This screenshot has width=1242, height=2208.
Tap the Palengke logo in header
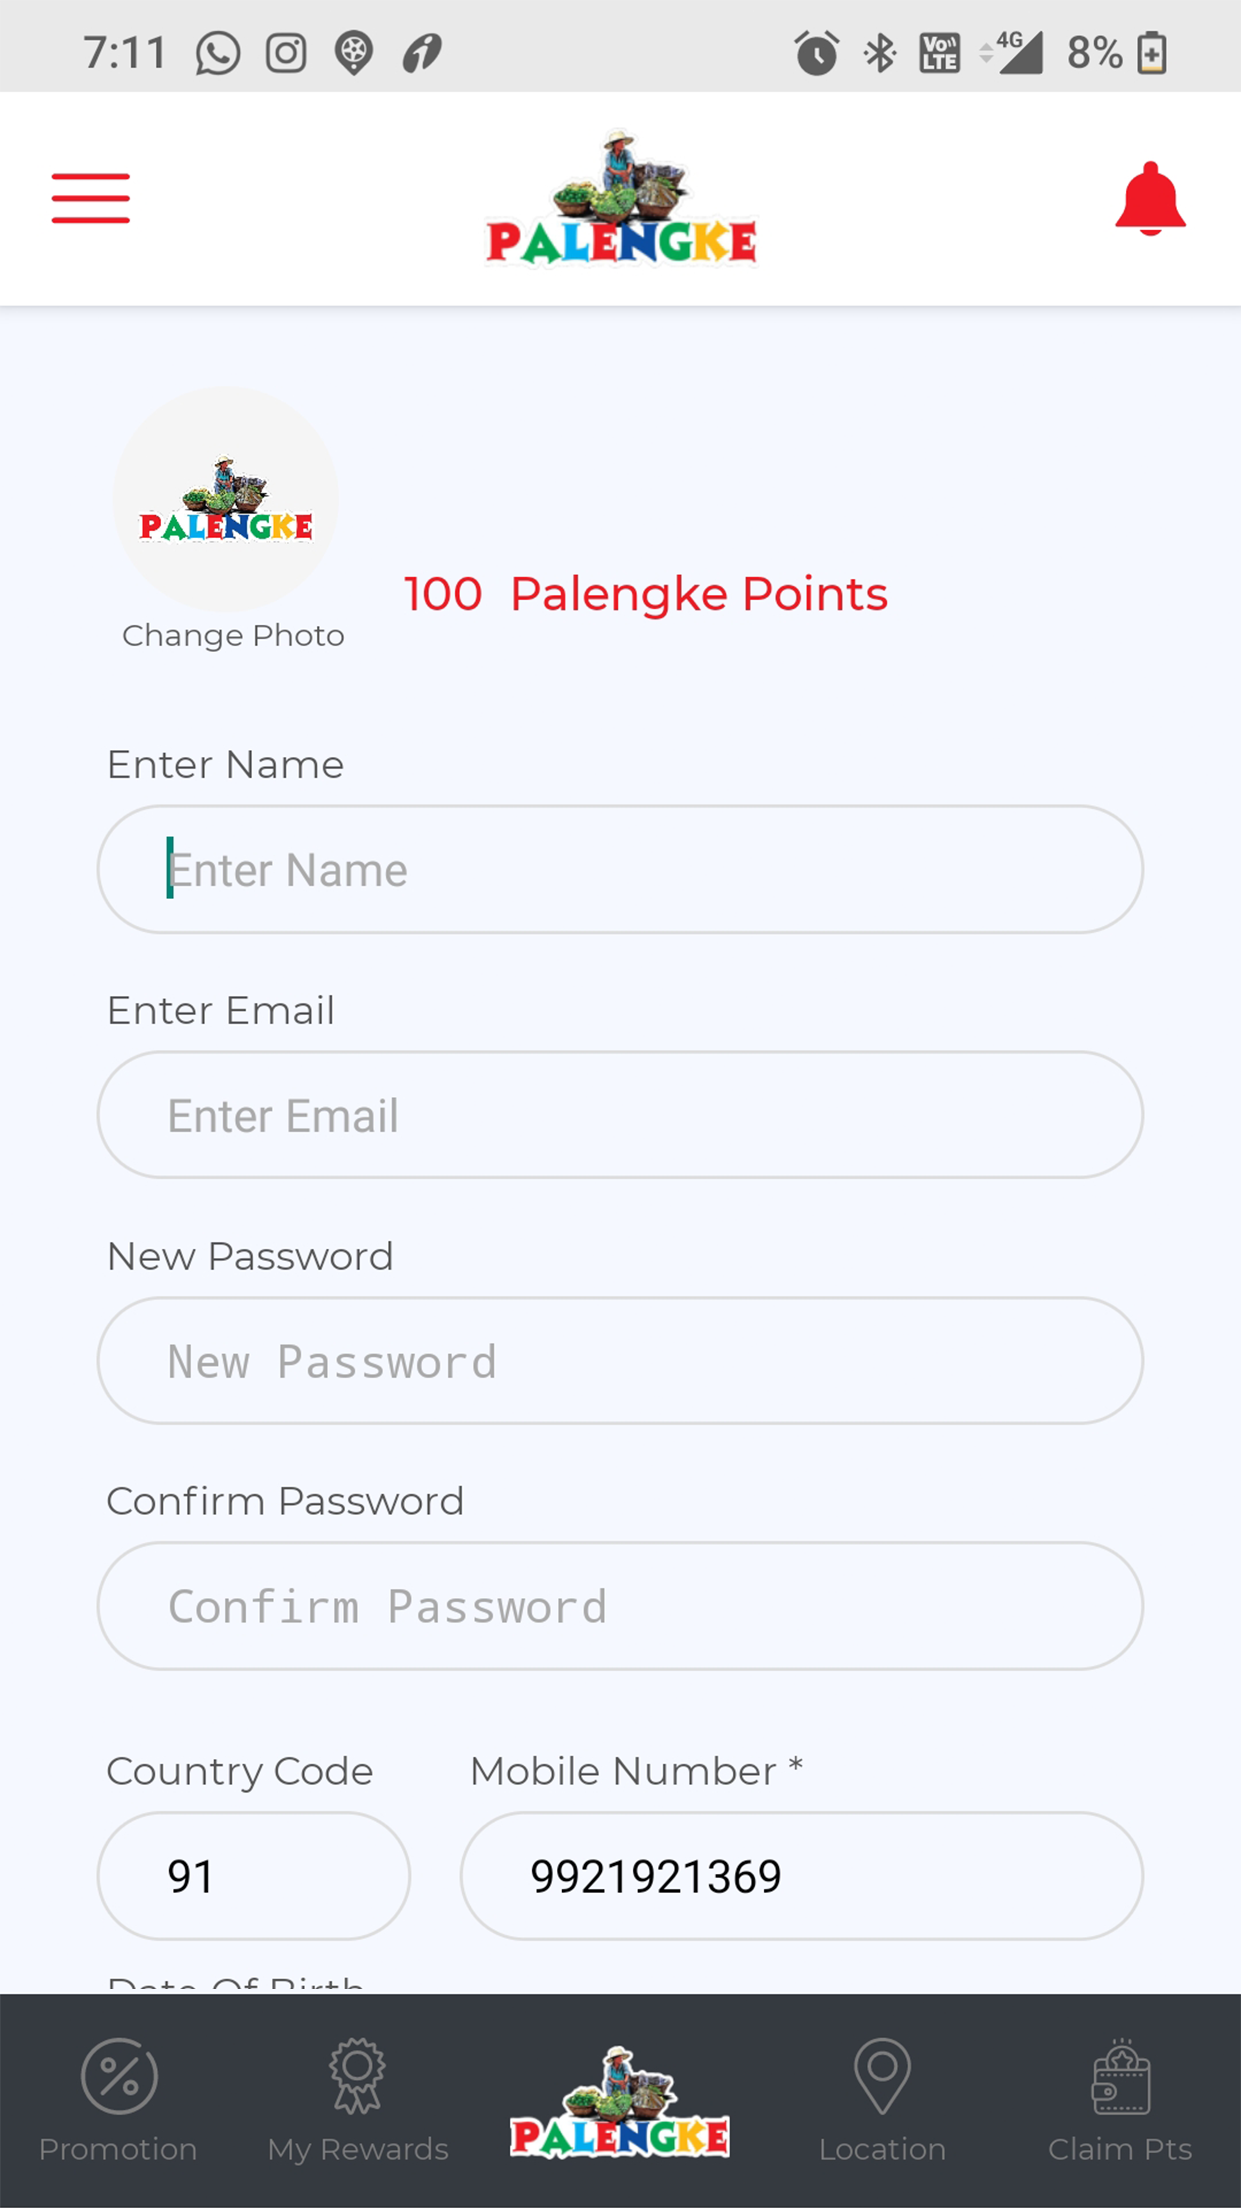pyautogui.click(x=621, y=199)
